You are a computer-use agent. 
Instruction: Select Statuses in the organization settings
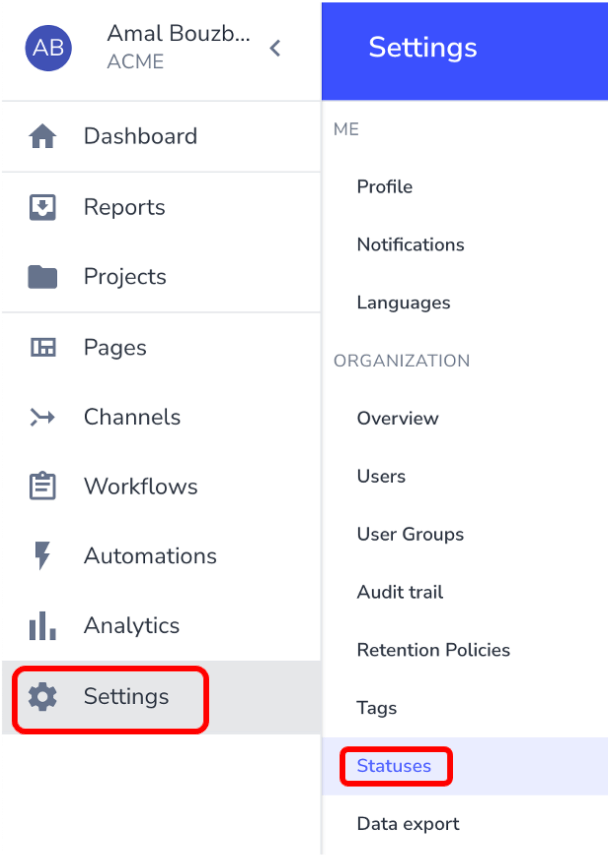[394, 766]
